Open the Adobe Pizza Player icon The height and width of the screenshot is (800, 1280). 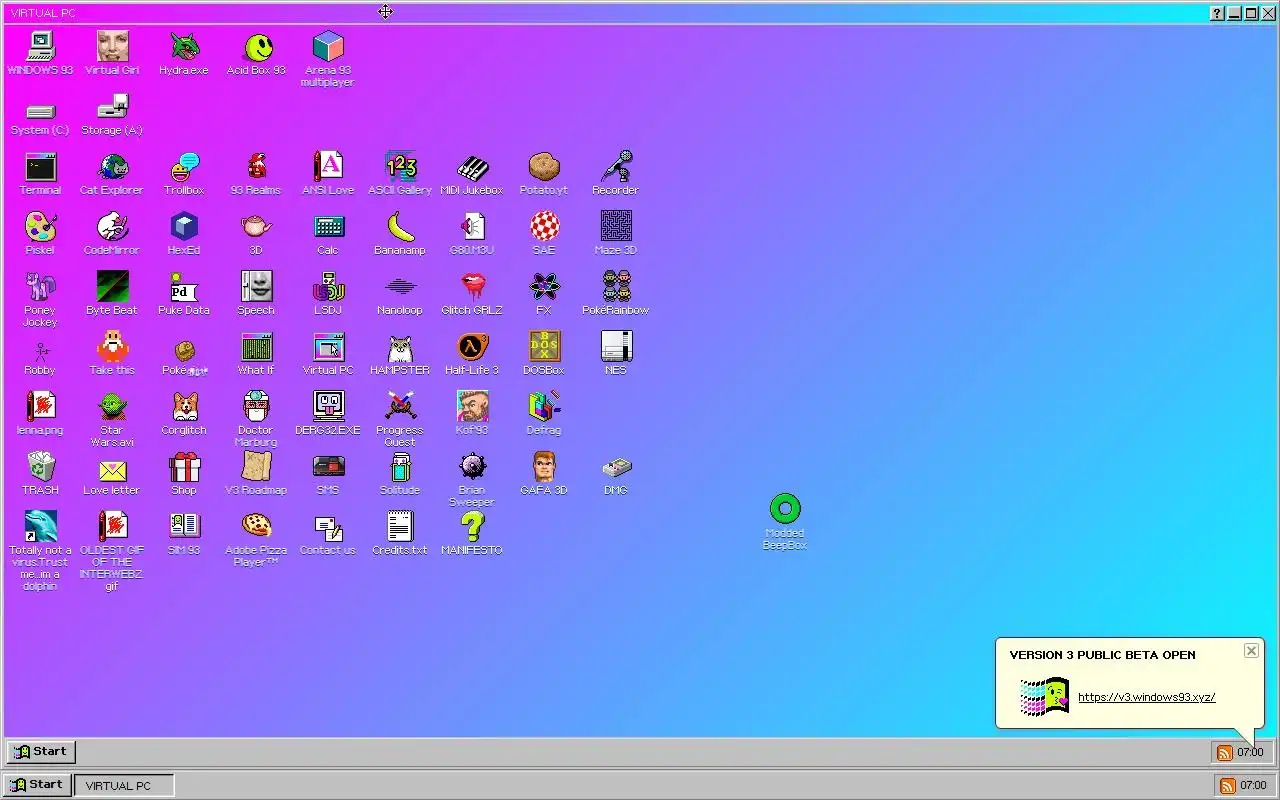[256, 539]
